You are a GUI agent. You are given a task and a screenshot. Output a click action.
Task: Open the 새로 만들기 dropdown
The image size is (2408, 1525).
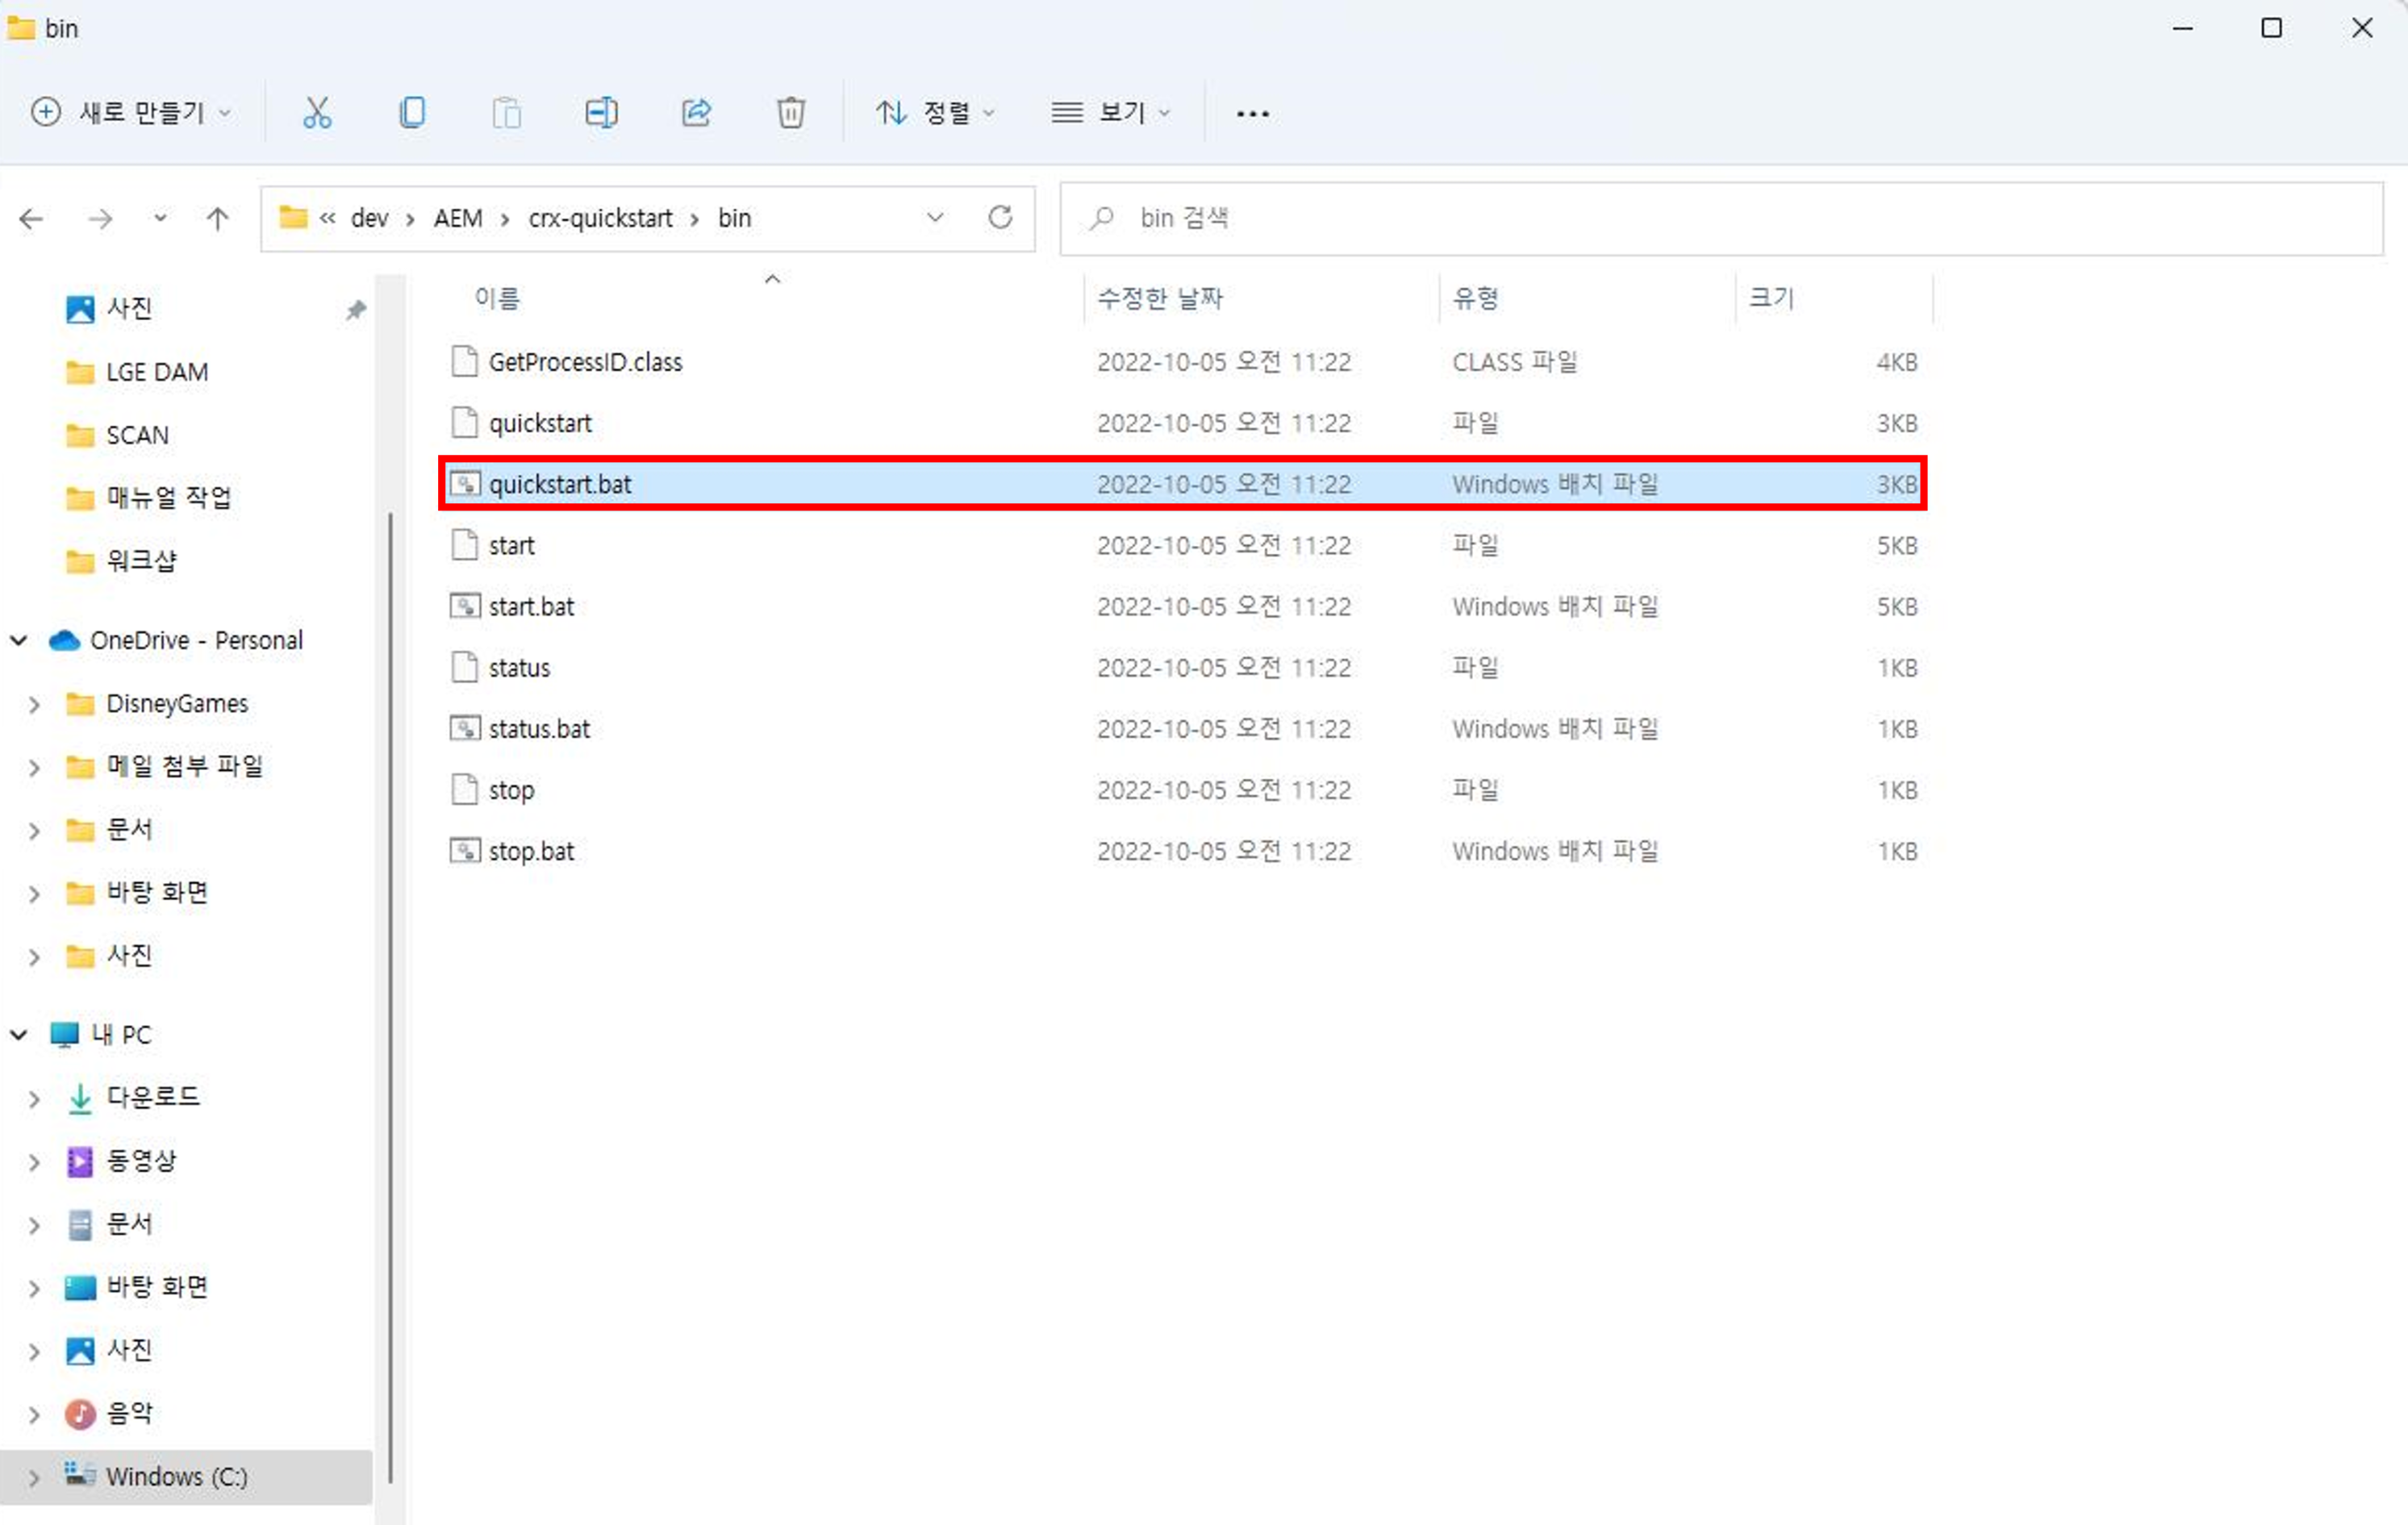131,112
